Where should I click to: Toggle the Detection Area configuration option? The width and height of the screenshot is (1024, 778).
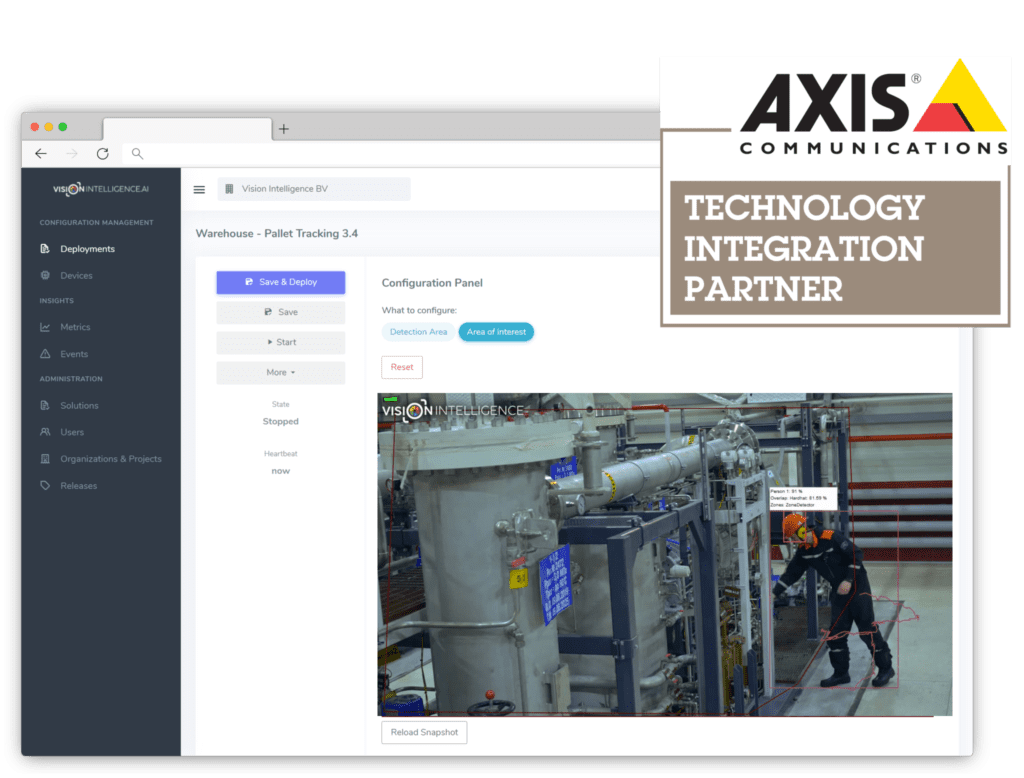click(418, 331)
